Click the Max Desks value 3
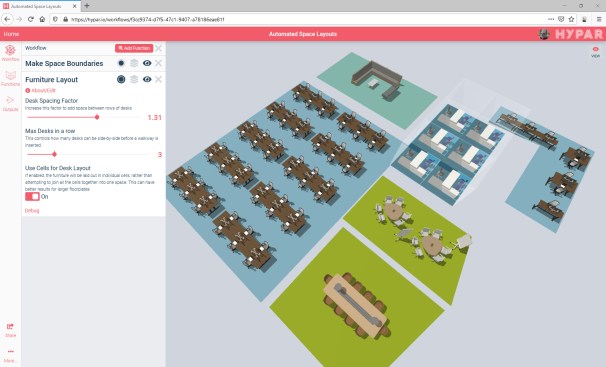This screenshot has height=367, width=606. tap(160, 155)
